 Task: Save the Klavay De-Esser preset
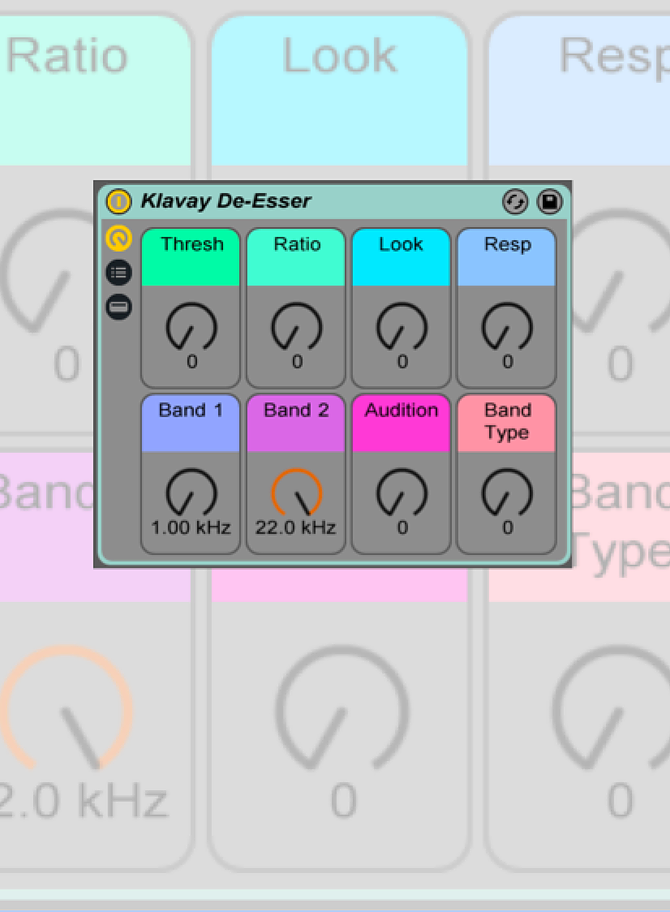(549, 202)
